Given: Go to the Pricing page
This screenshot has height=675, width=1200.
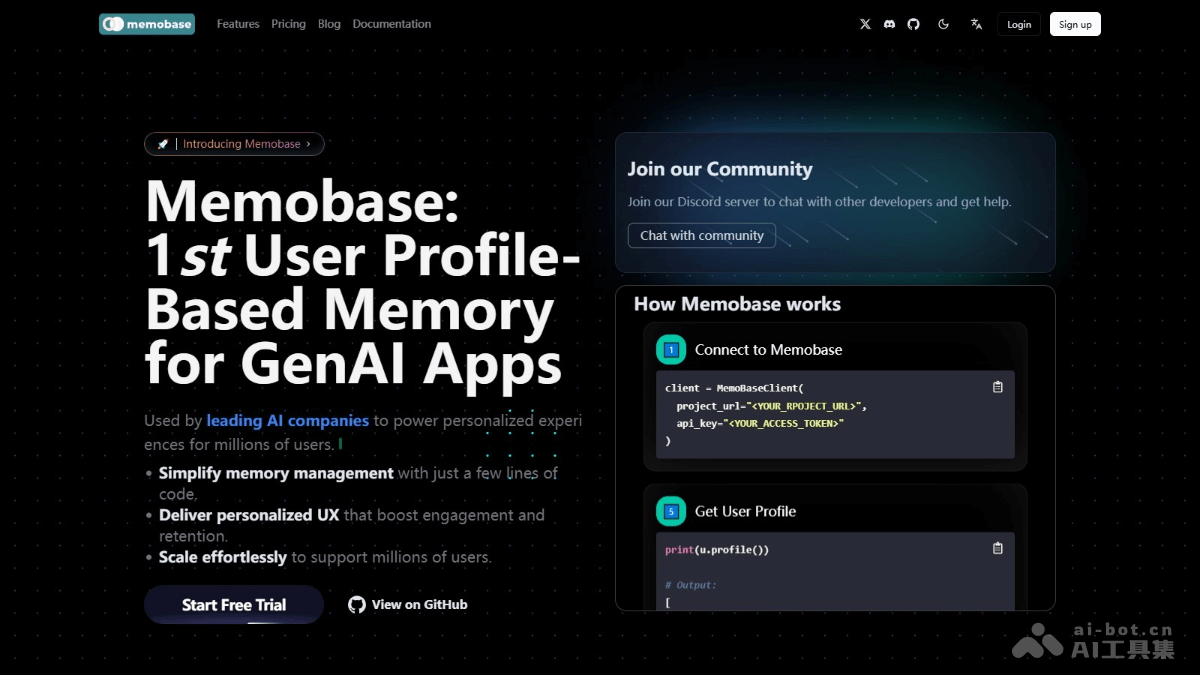Looking at the screenshot, I should [288, 24].
